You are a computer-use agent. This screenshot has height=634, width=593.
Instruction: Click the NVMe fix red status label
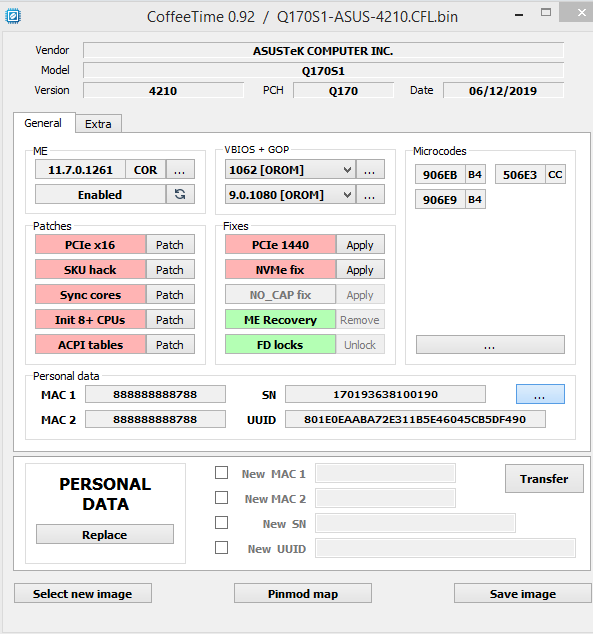coord(281,270)
